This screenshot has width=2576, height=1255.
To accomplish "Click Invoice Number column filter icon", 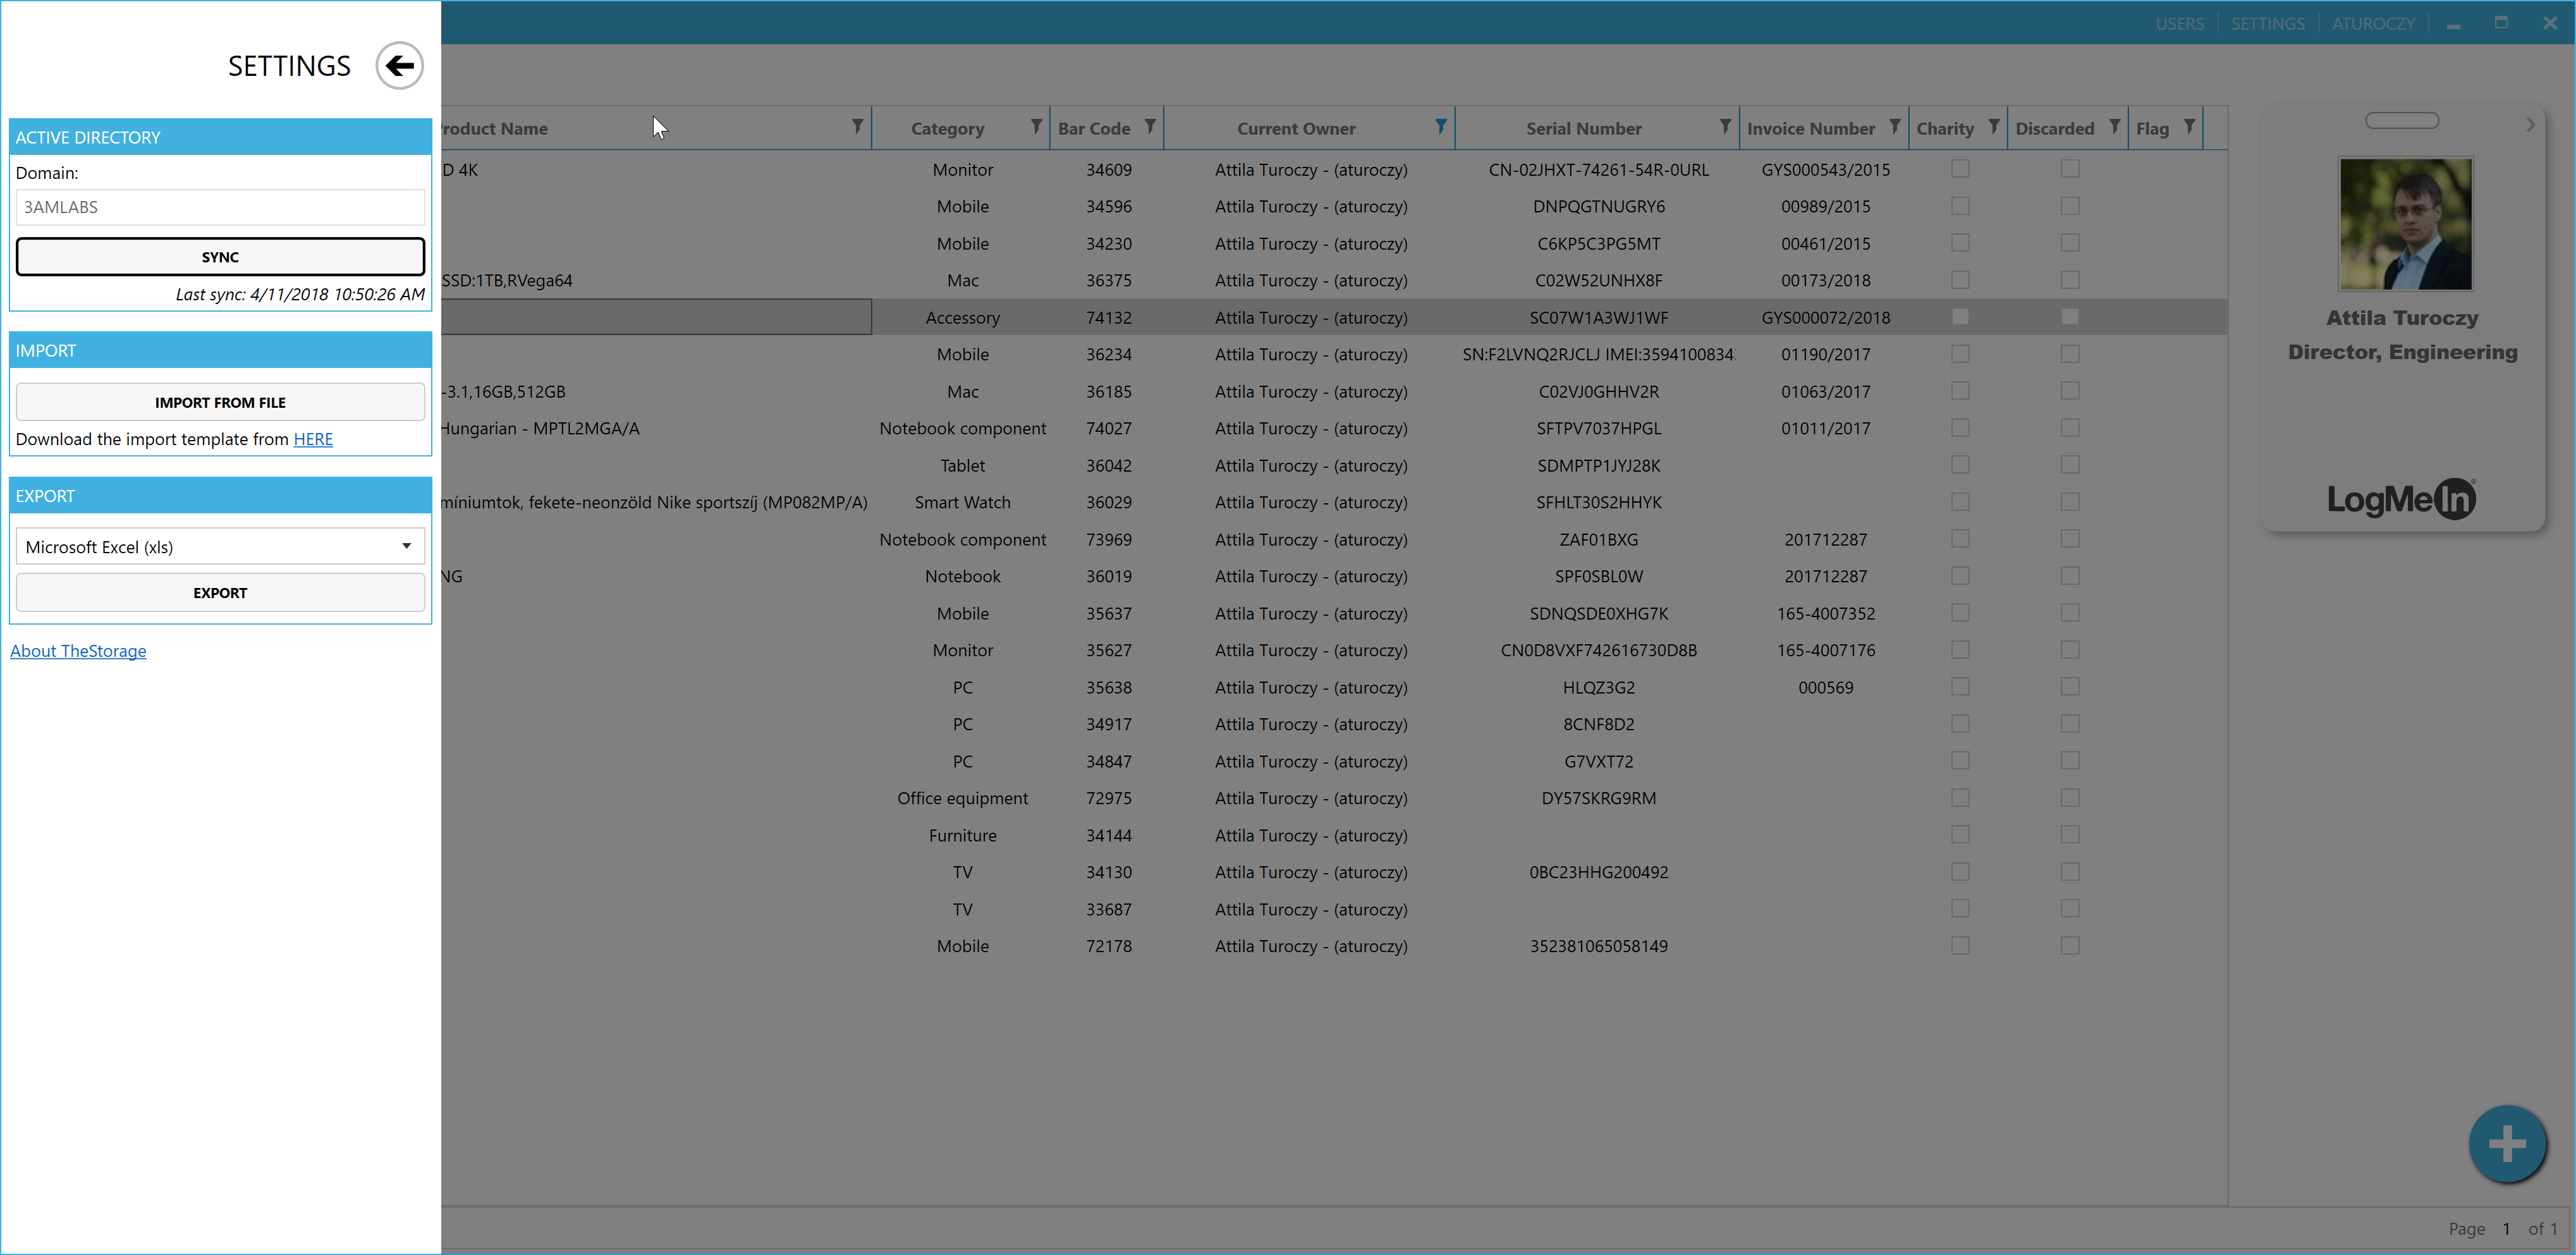I will pos(1894,127).
